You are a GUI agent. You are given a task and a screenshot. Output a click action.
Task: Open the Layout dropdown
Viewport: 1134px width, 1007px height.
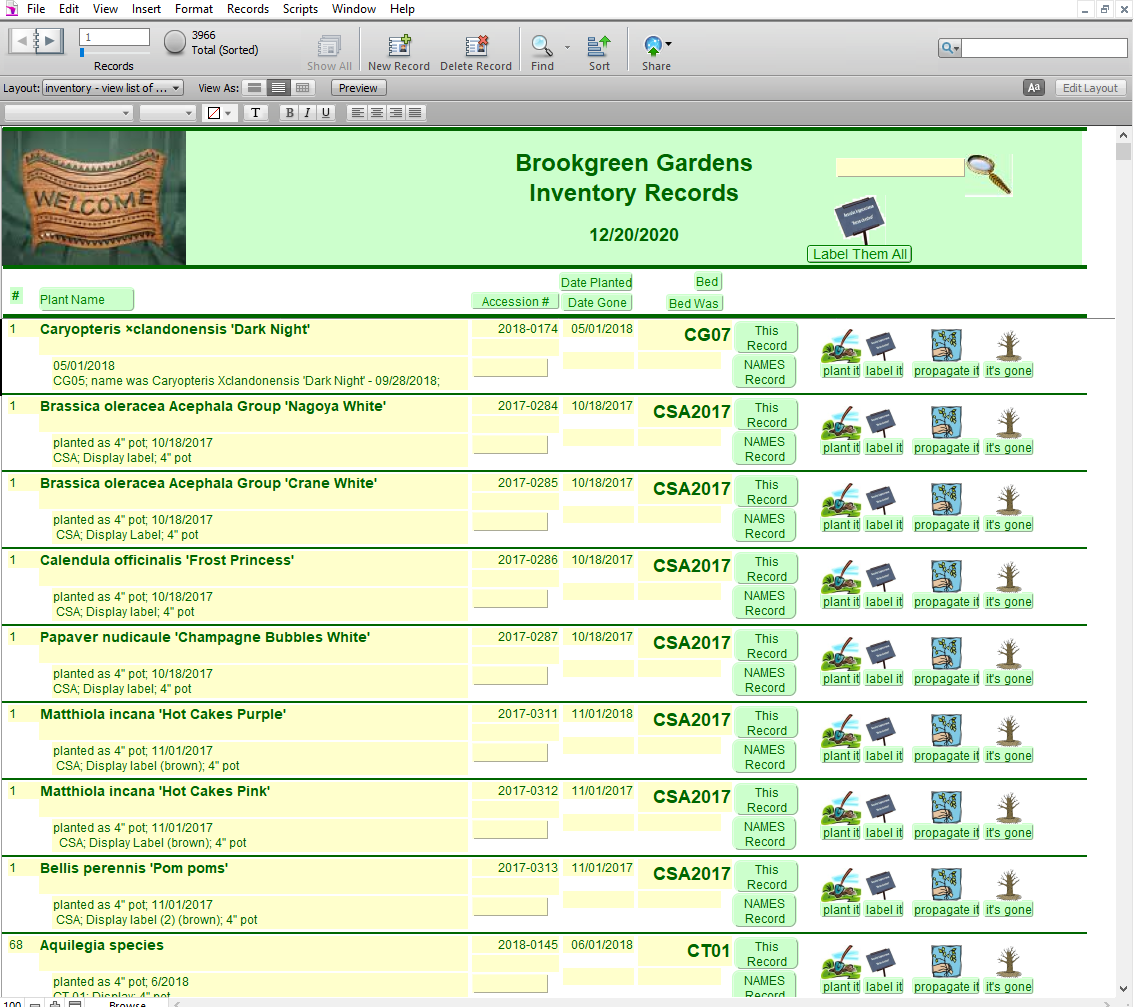[112, 88]
